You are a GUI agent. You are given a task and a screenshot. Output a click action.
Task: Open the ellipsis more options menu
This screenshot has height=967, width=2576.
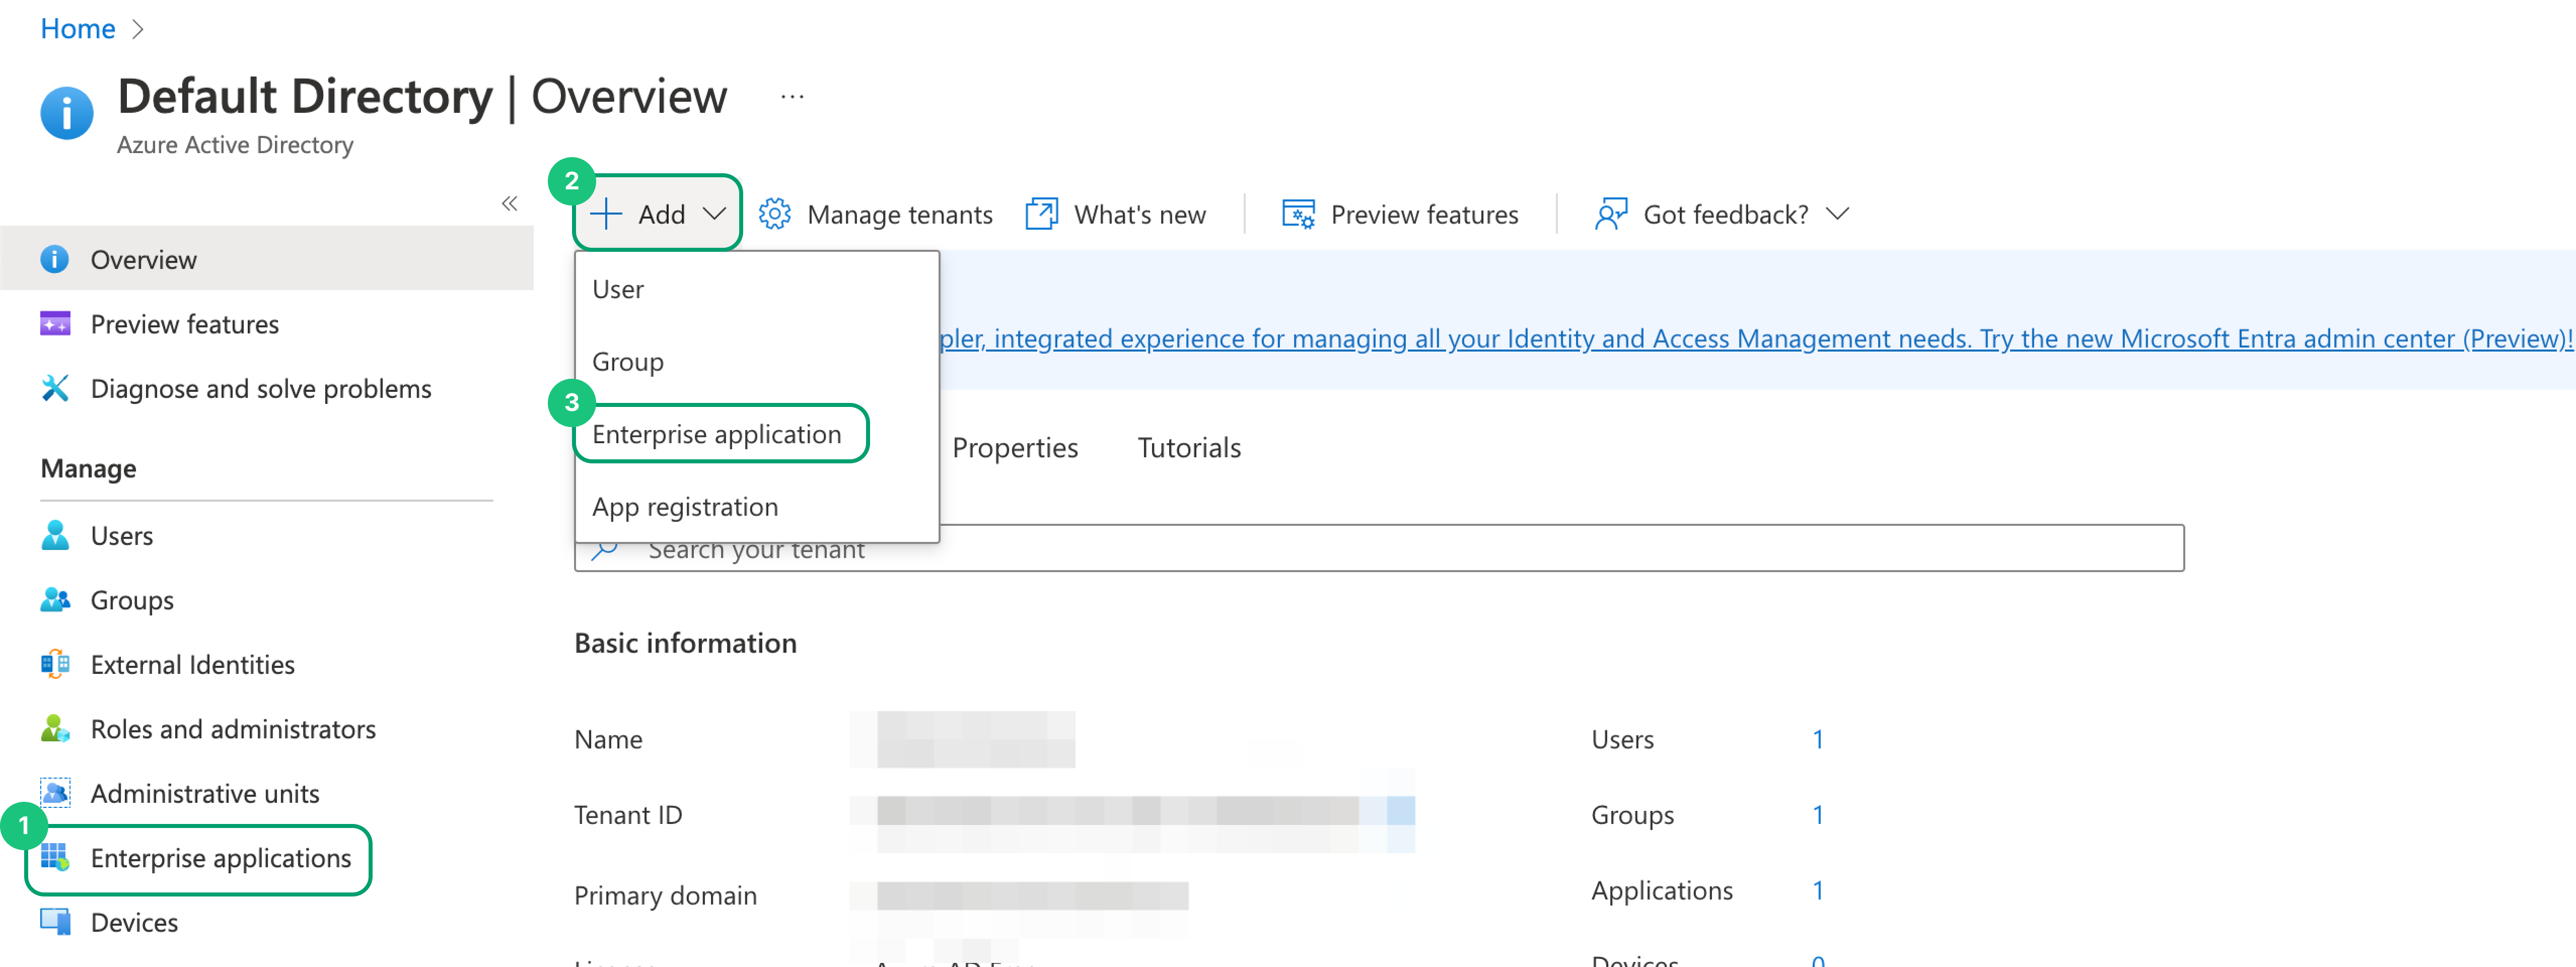tap(792, 97)
